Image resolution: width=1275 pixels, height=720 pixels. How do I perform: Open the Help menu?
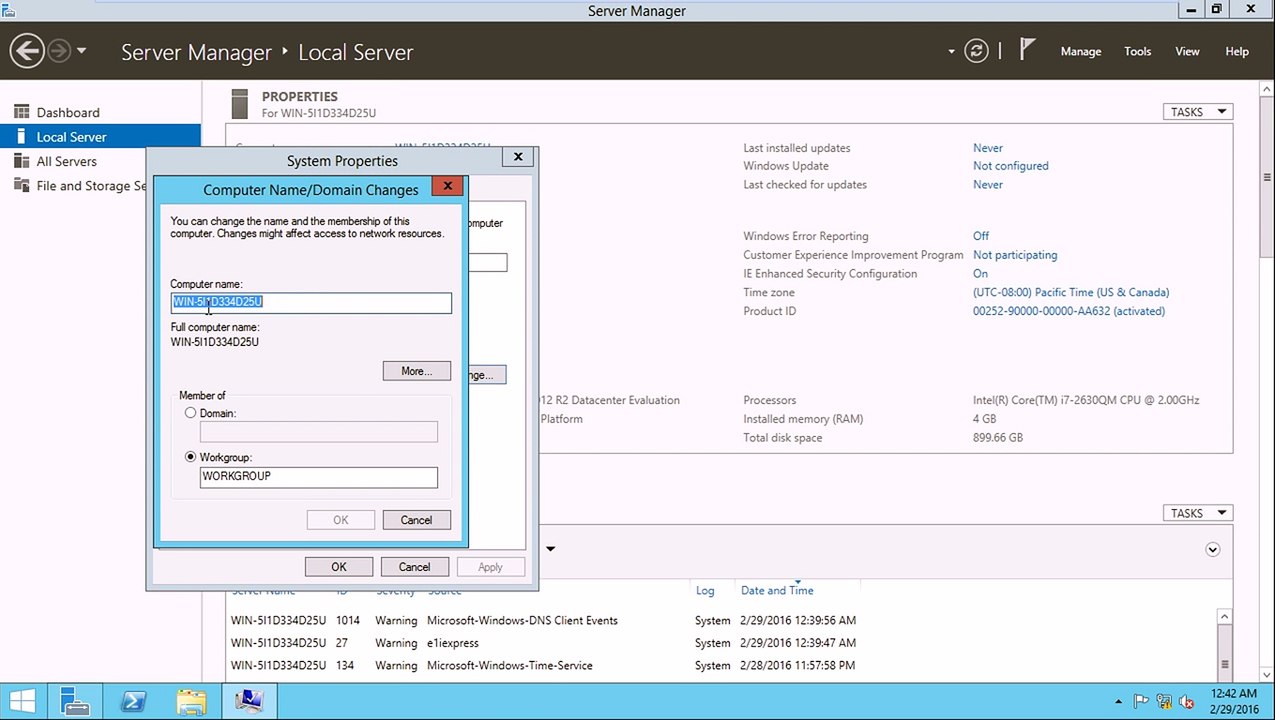pos(1237,51)
